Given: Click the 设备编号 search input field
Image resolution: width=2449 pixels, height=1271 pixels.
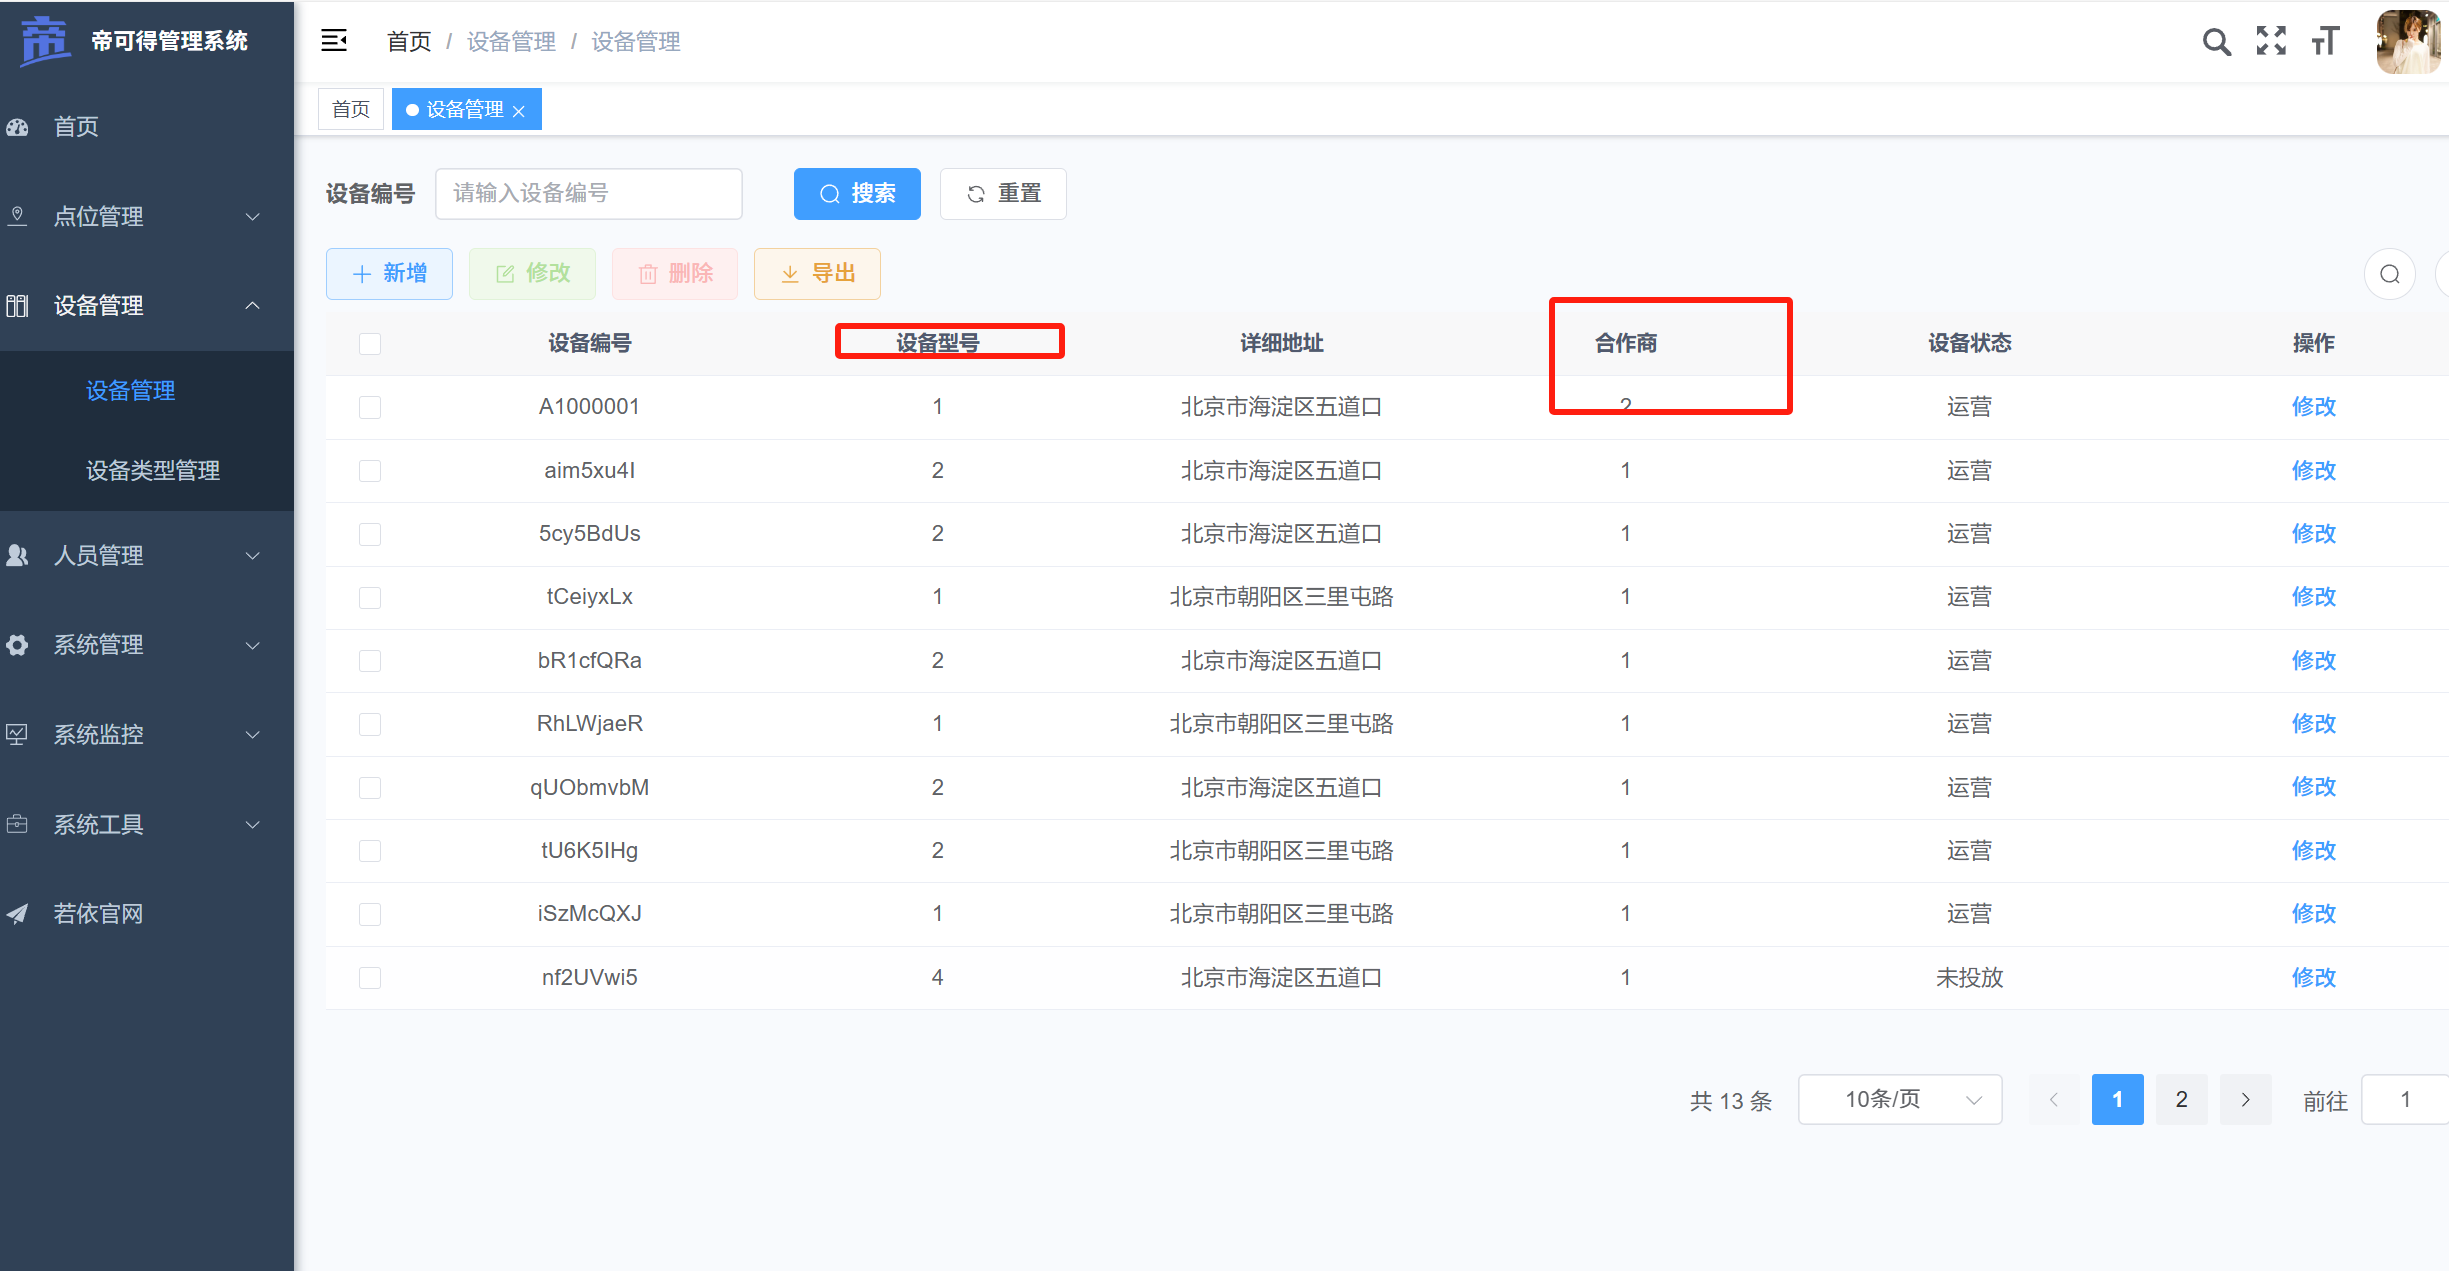Looking at the screenshot, I should coord(589,194).
